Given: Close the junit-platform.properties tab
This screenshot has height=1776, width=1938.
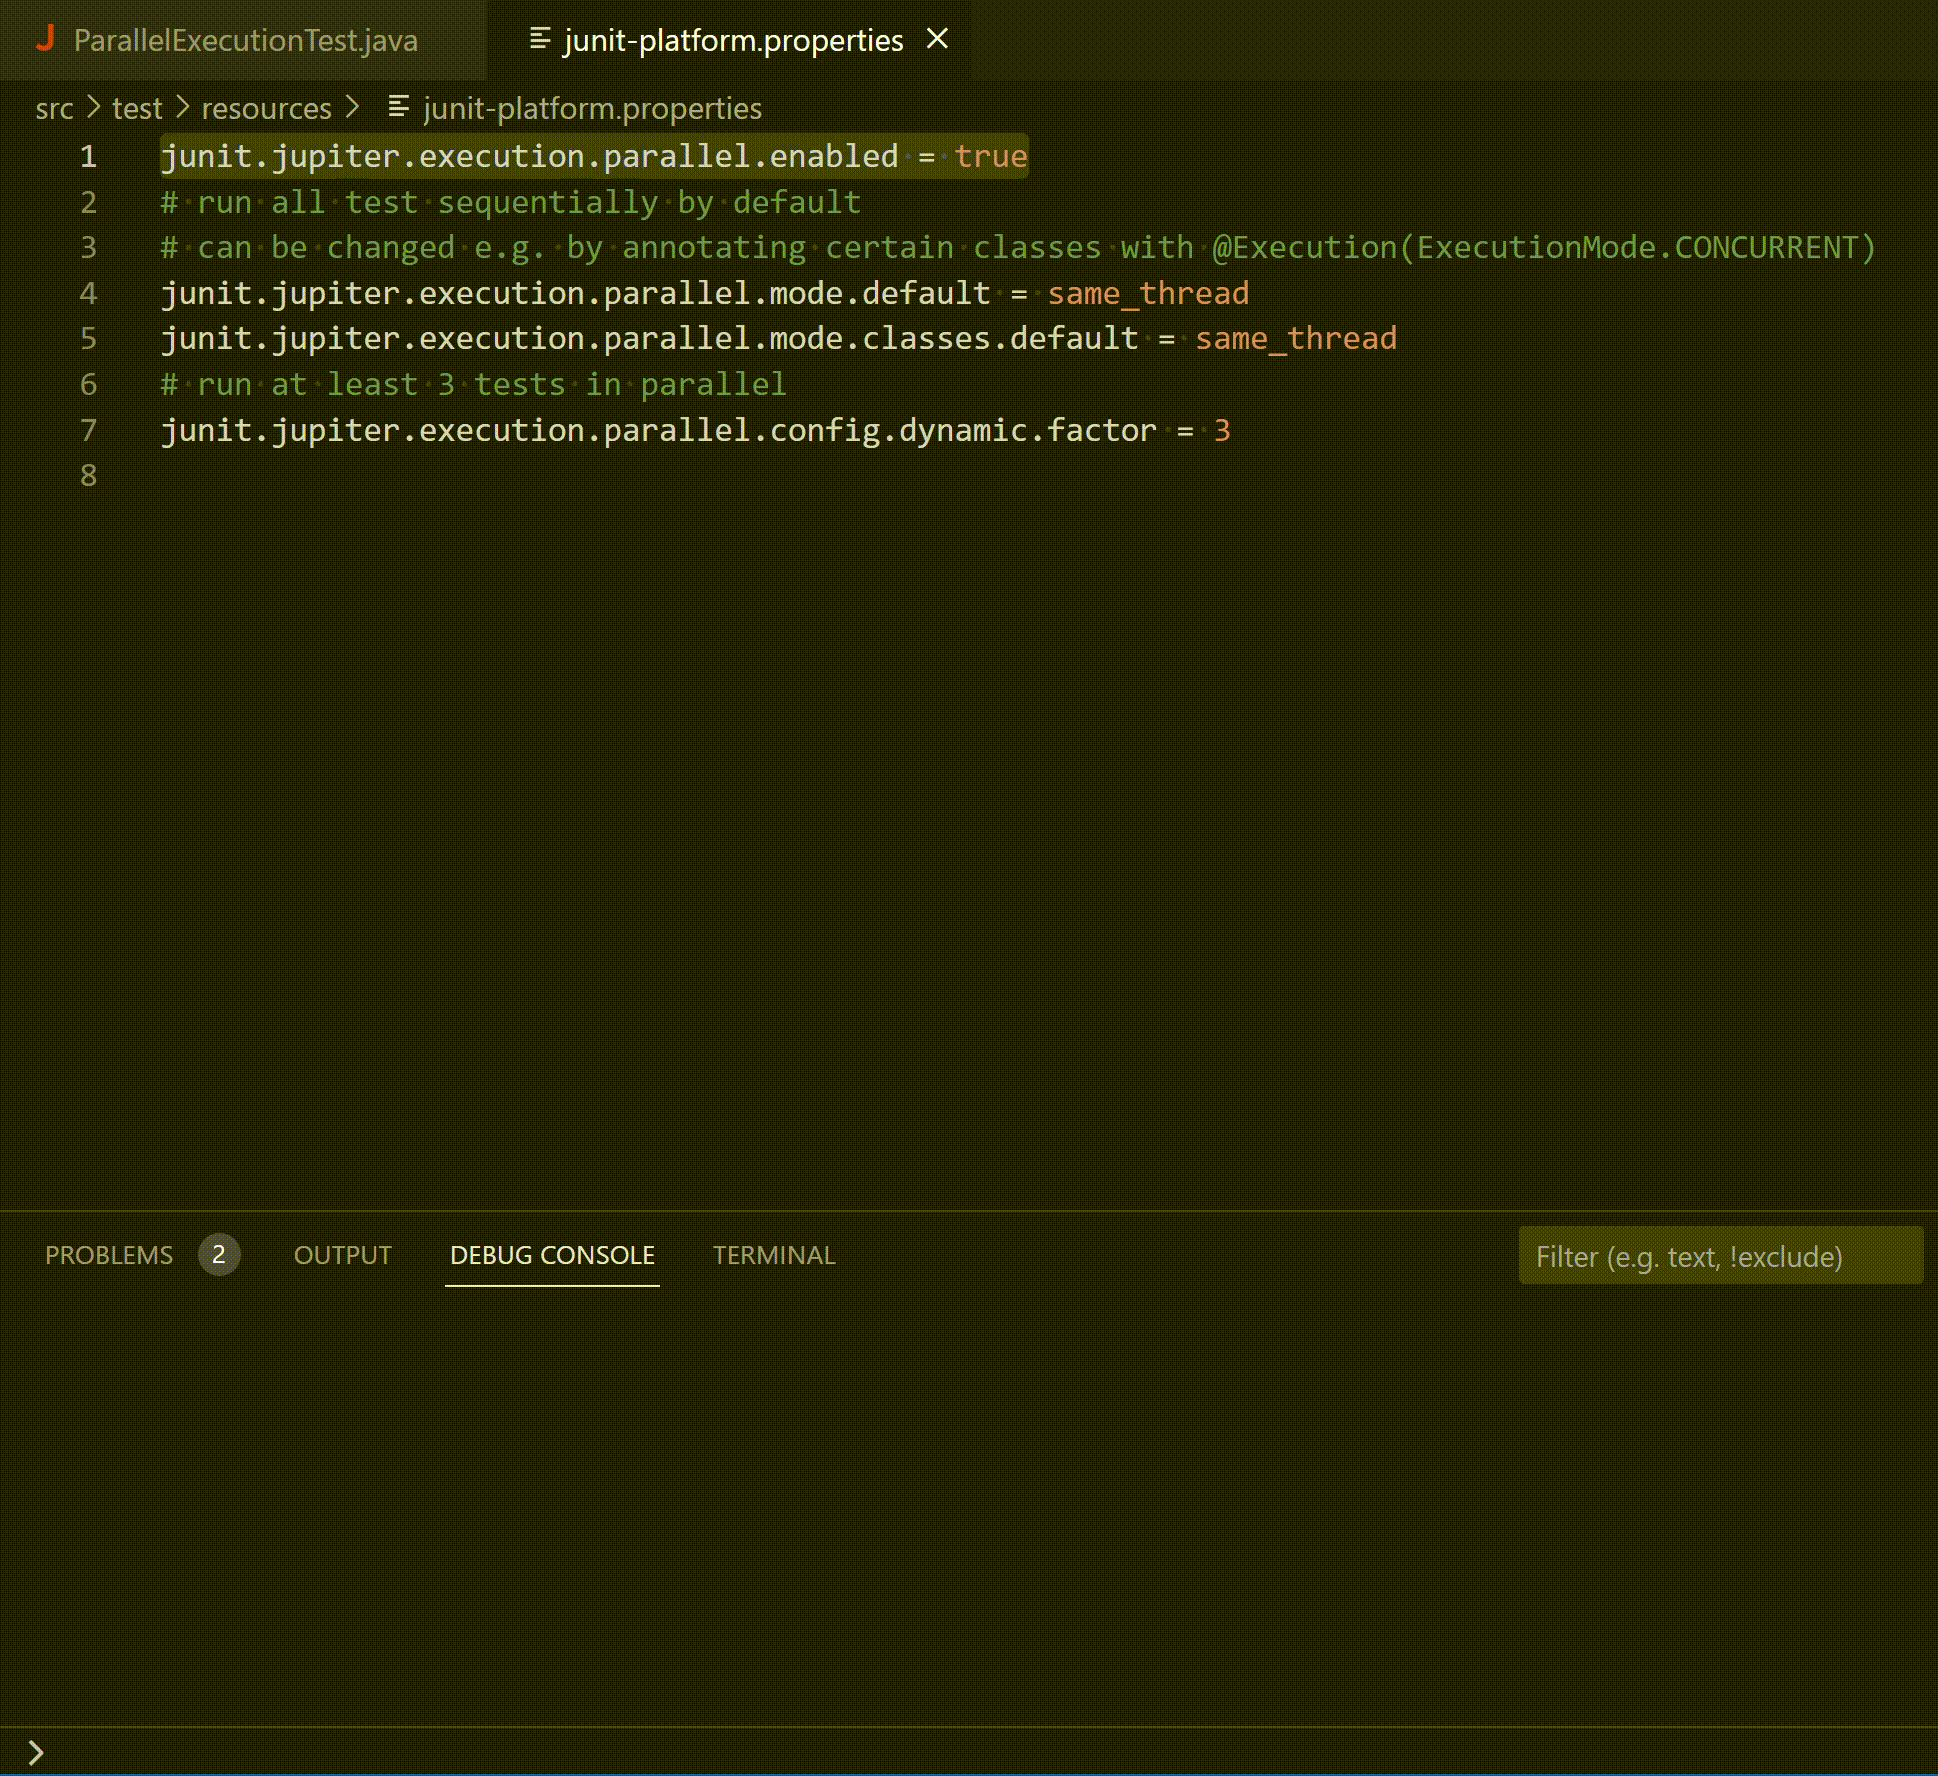Looking at the screenshot, I should (x=938, y=39).
